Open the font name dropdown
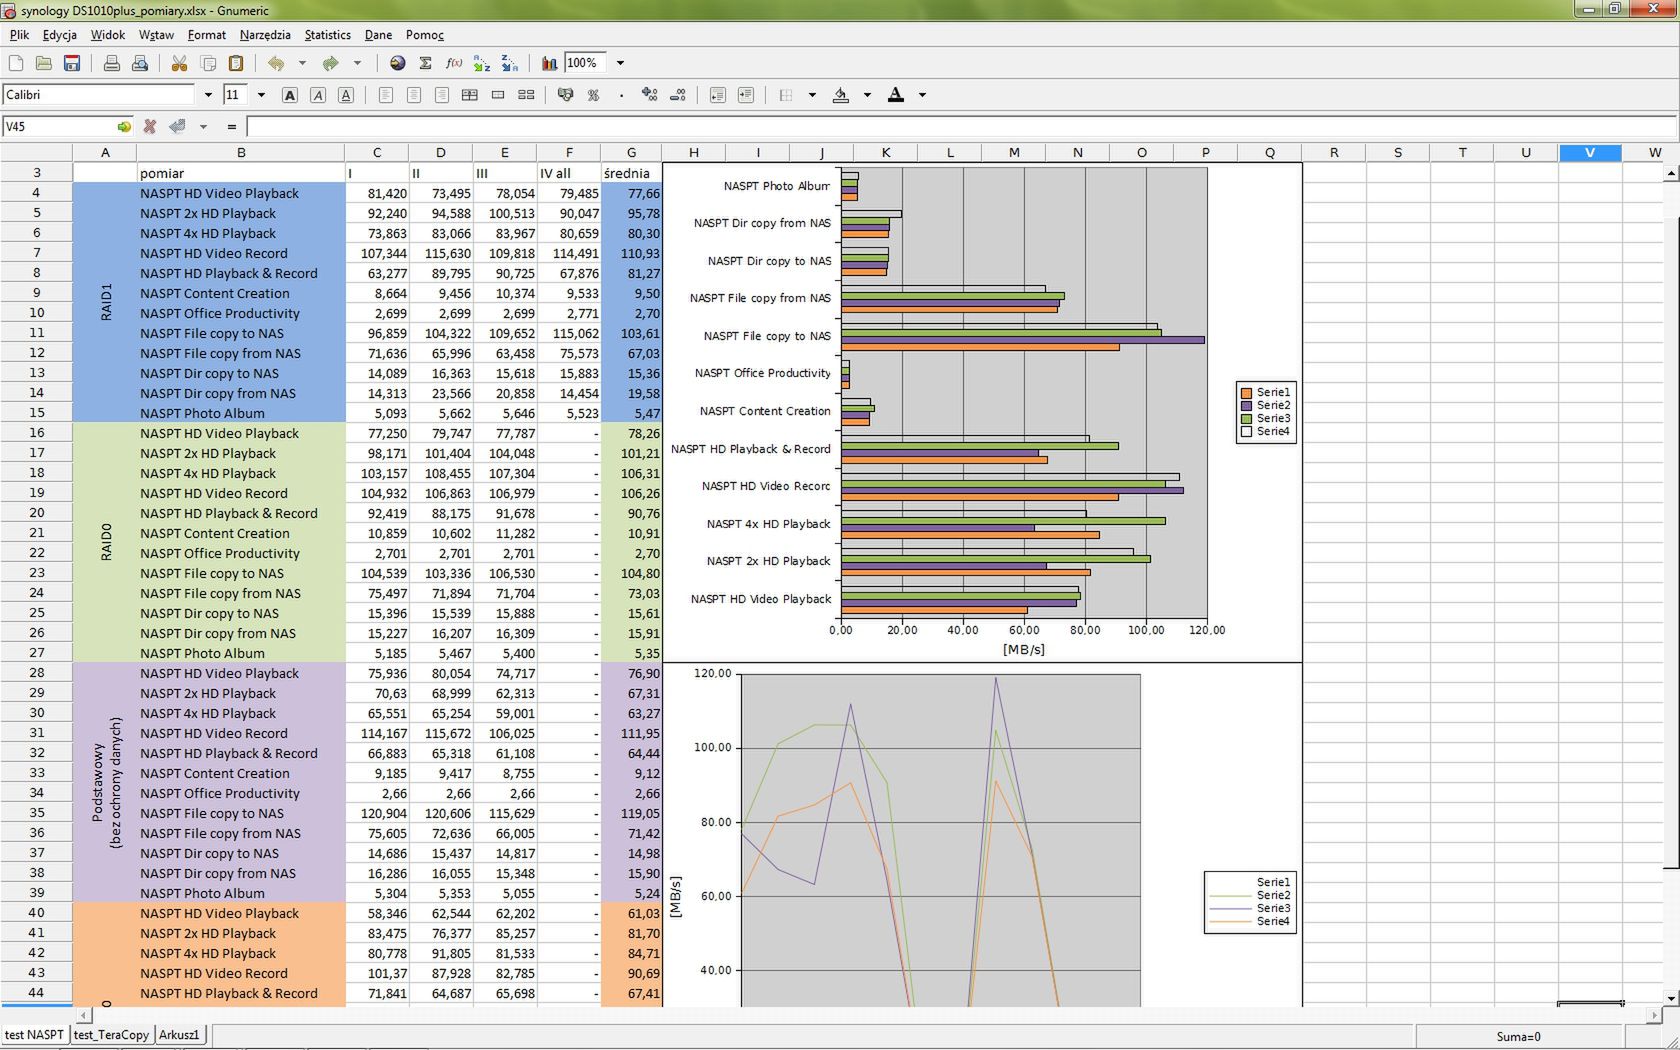The height and width of the screenshot is (1050, 1680). (x=208, y=94)
